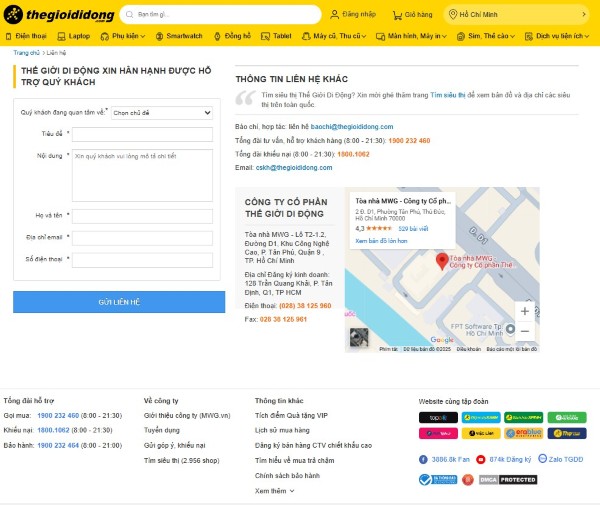This screenshot has height=505, width=600.
Task: Expand Xem thêm in footer
Action: pos(274,491)
